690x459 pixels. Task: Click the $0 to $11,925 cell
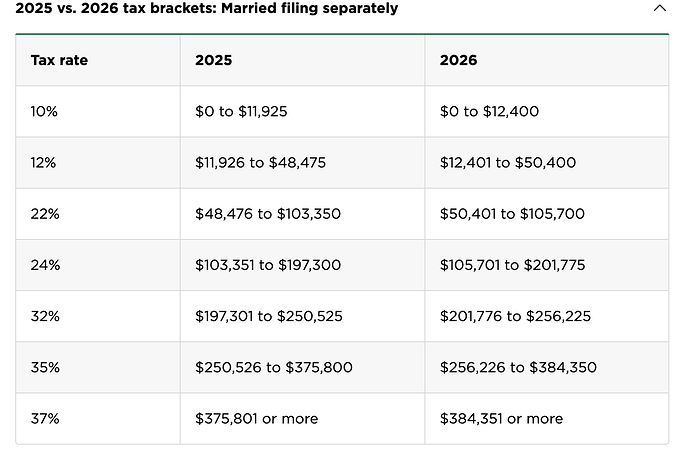241,111
